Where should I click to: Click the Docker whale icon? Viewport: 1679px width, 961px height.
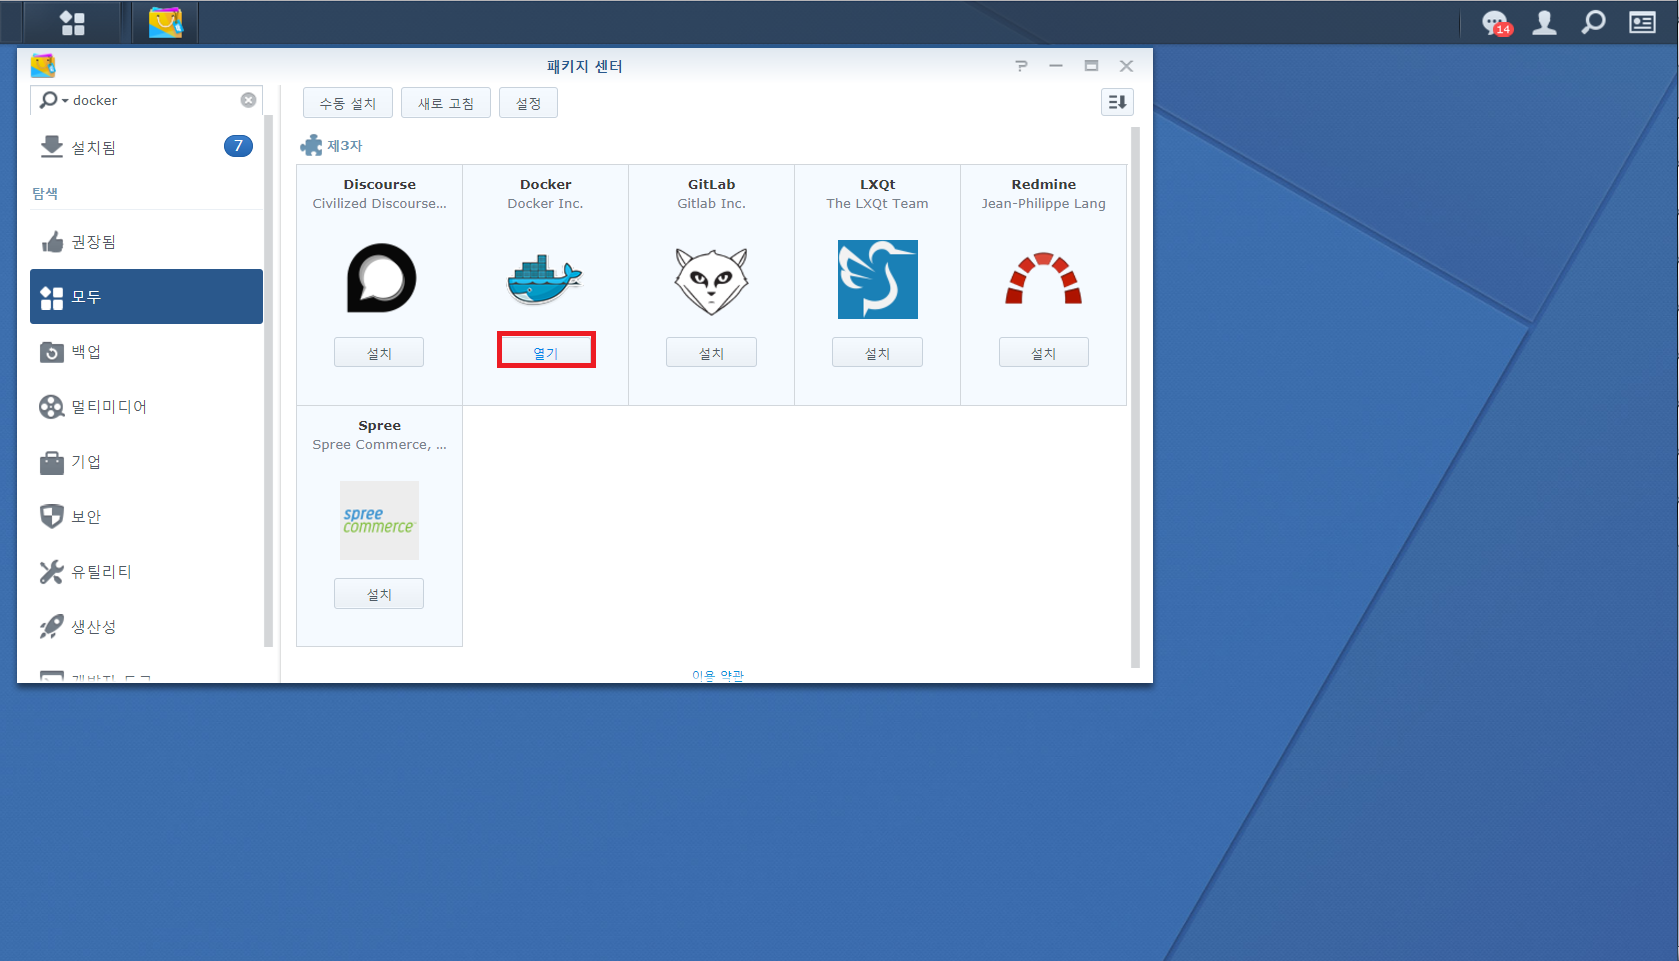click(x=545, y=279)
